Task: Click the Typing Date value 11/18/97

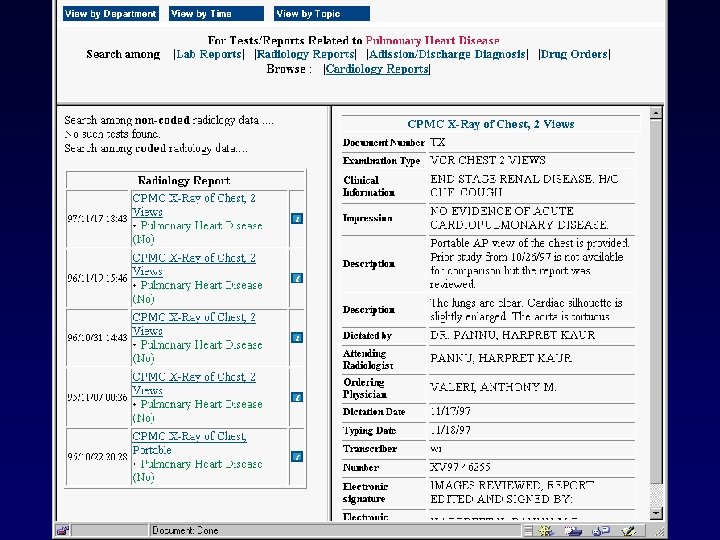Action: point(450,430)
